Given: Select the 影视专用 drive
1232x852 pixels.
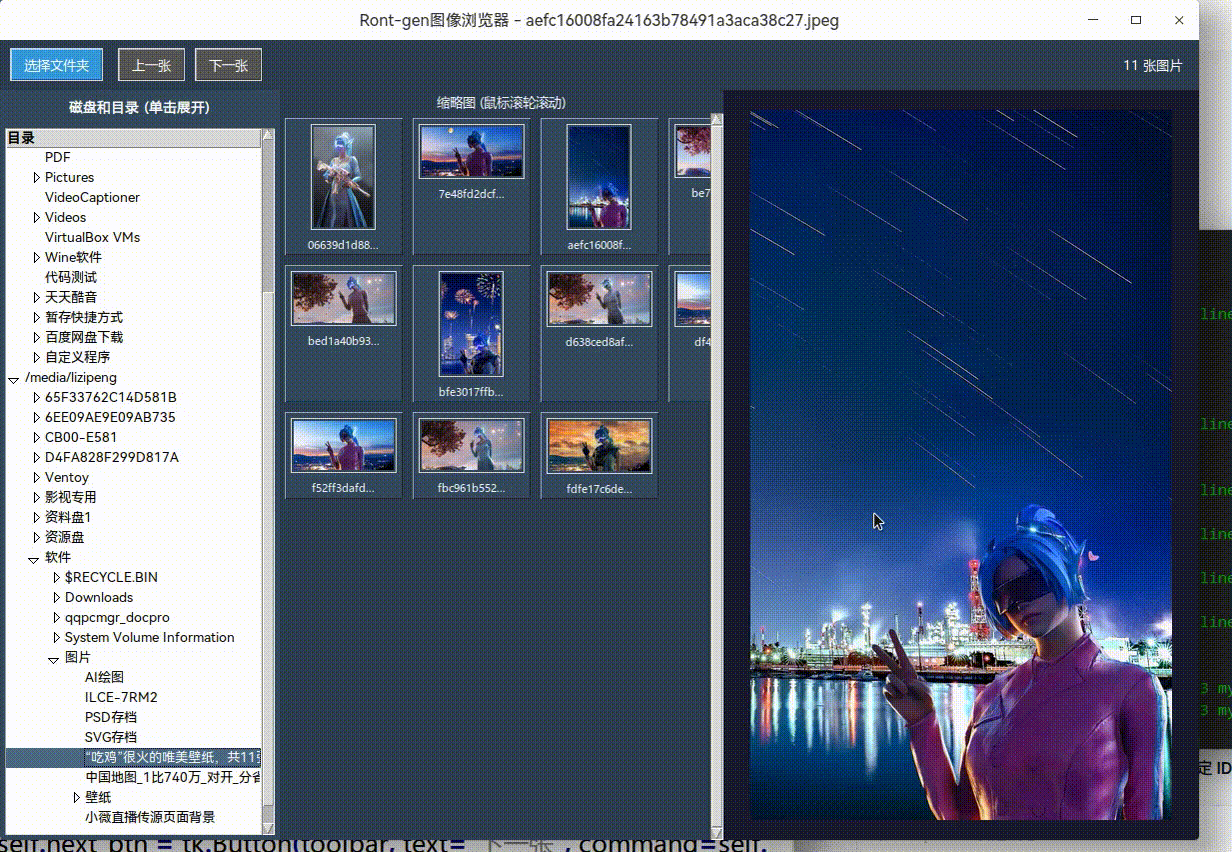Looking at the screenshot, I should [x=70, y=497].
